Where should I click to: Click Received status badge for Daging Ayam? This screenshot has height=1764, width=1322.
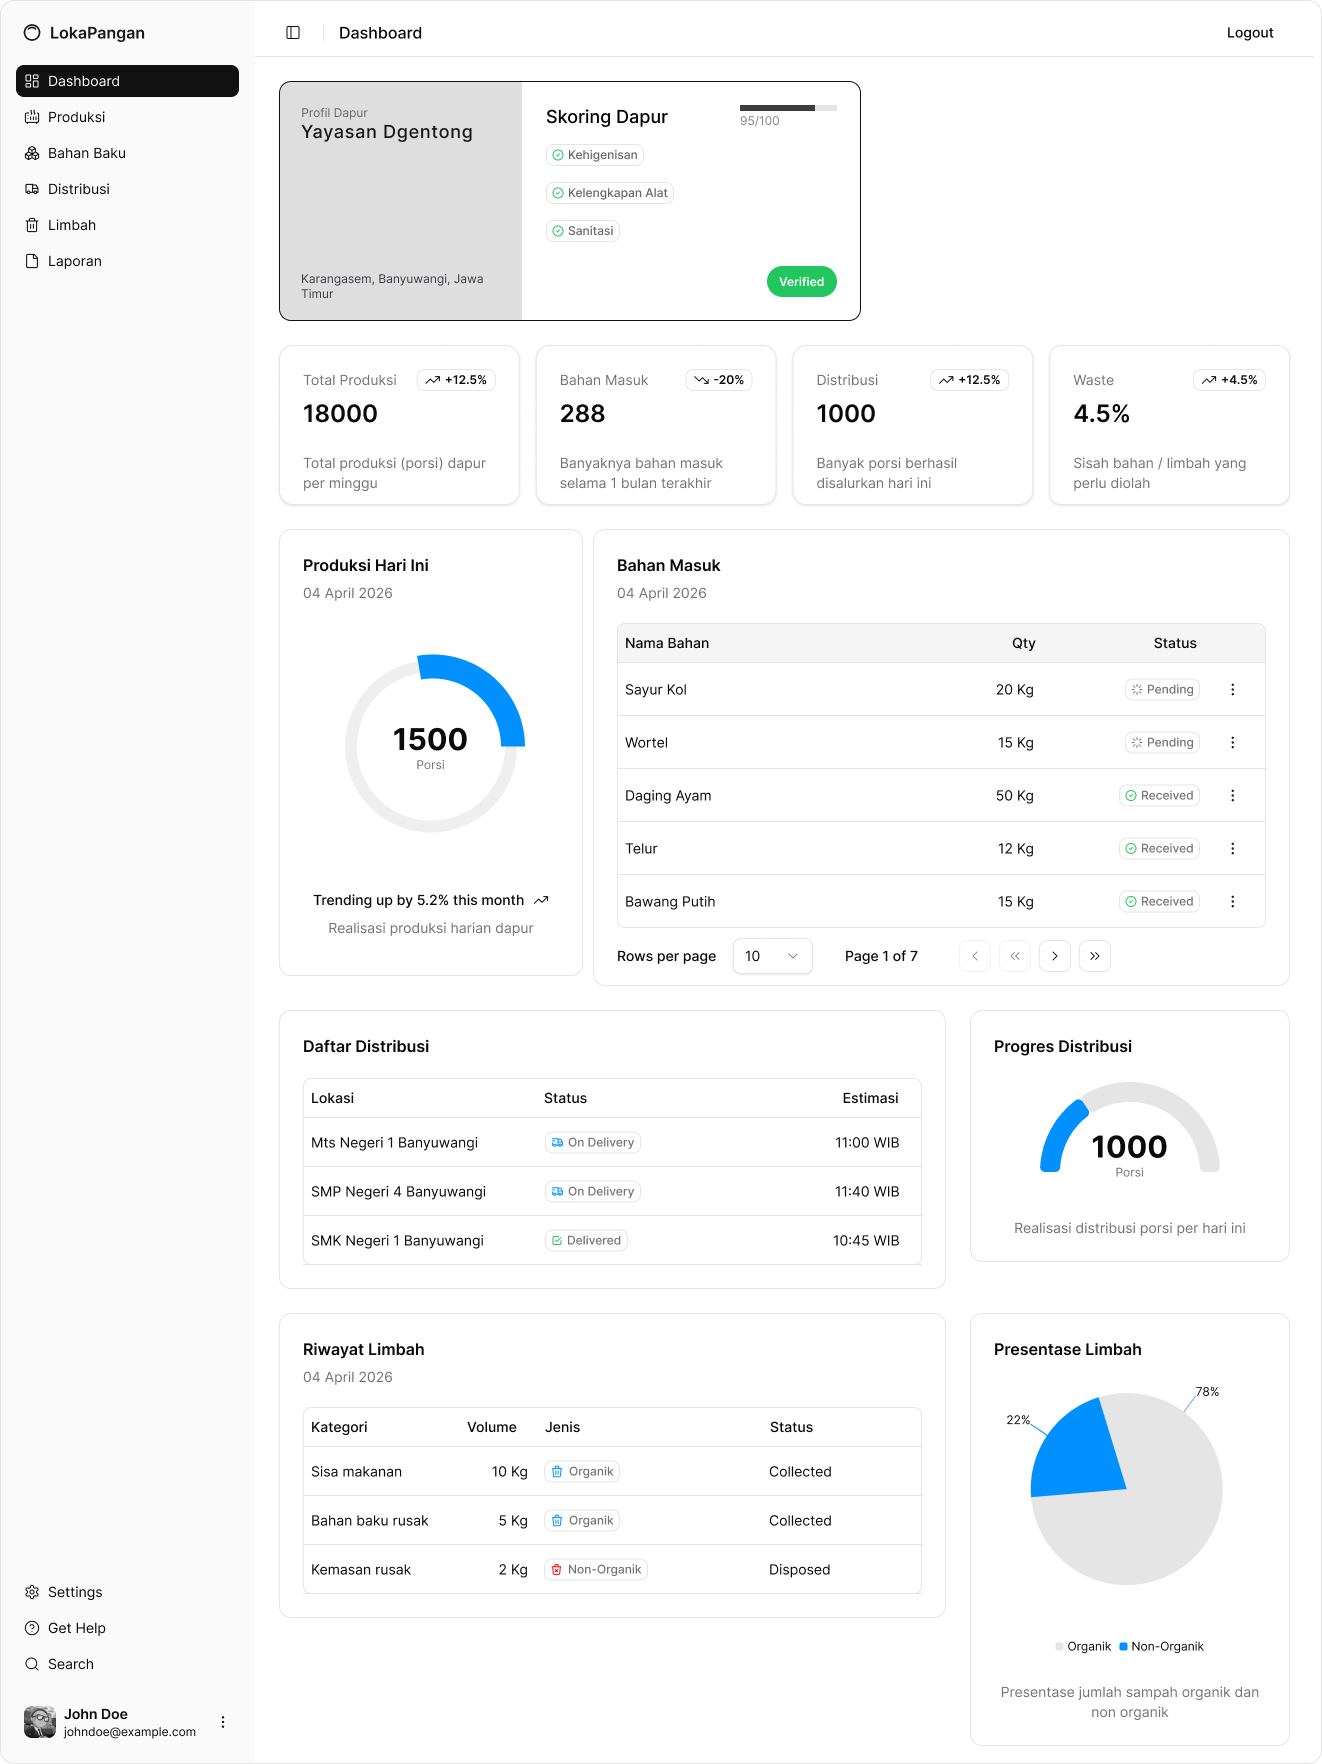point(1159,796)
